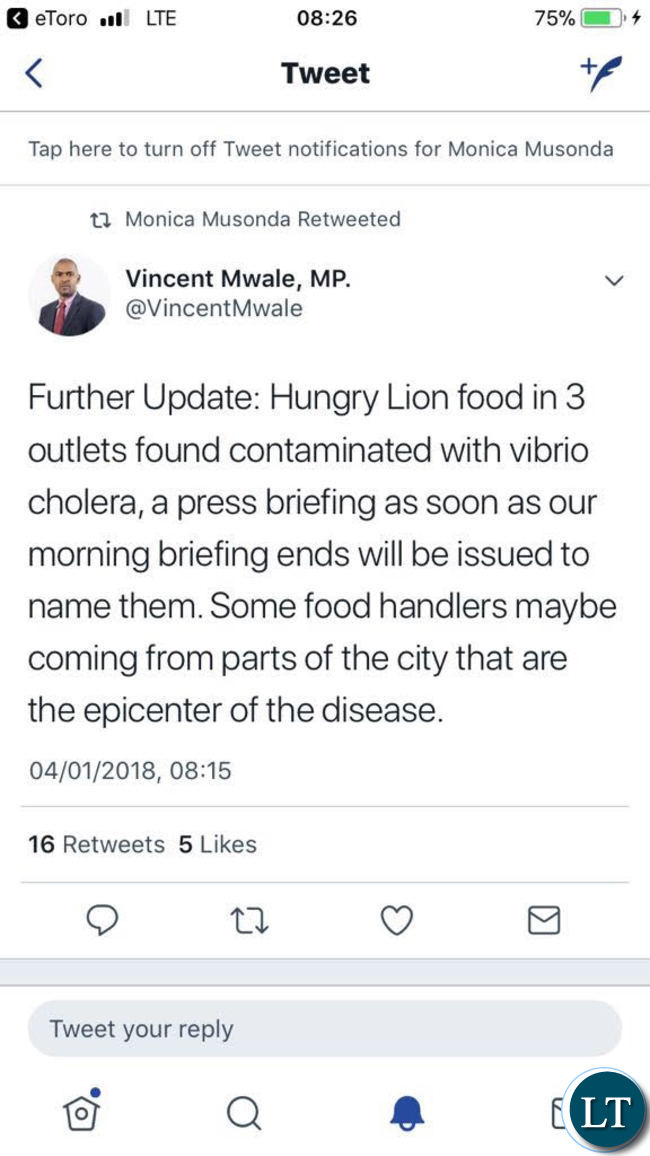The width and height of the screenshot is (650, 1156).
Task: Retweet using the retweet arrows icon
Action: click(x=250, y=921)
